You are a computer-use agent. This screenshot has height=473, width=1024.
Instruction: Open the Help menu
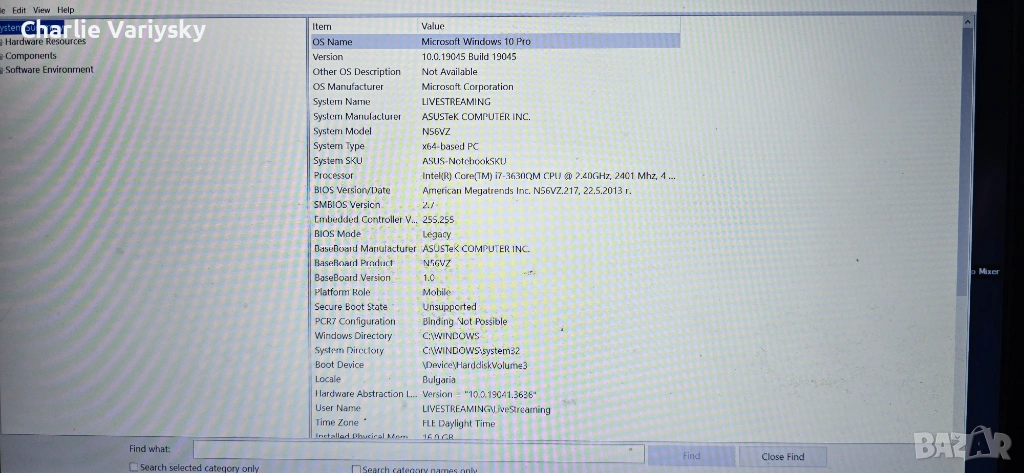click(65, 10)
